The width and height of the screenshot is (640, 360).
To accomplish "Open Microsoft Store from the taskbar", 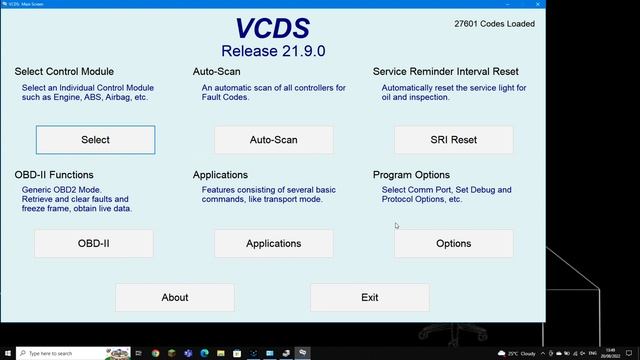I will [x=237, y=353].
